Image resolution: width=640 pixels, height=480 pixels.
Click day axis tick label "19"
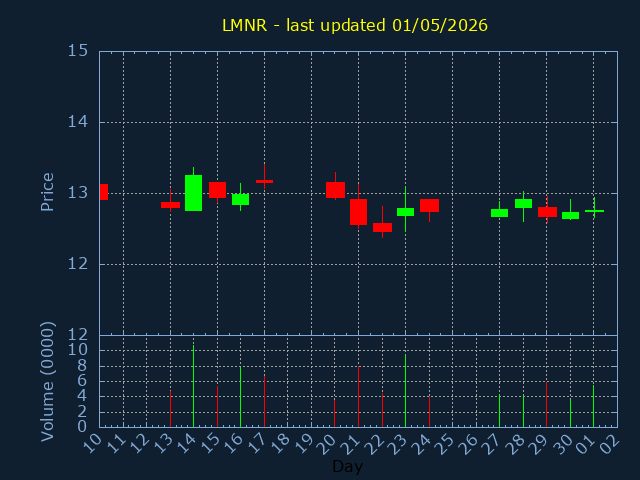coord(304,443)
